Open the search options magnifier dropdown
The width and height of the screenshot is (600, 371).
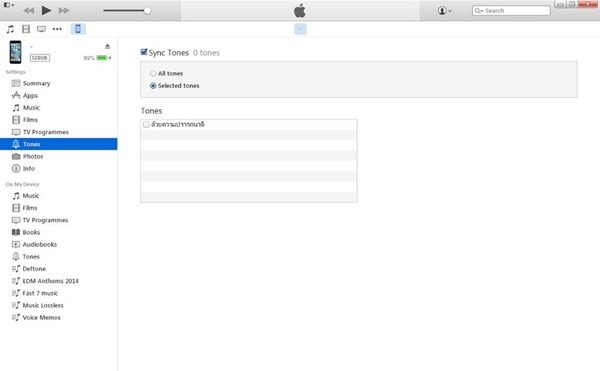479,11
